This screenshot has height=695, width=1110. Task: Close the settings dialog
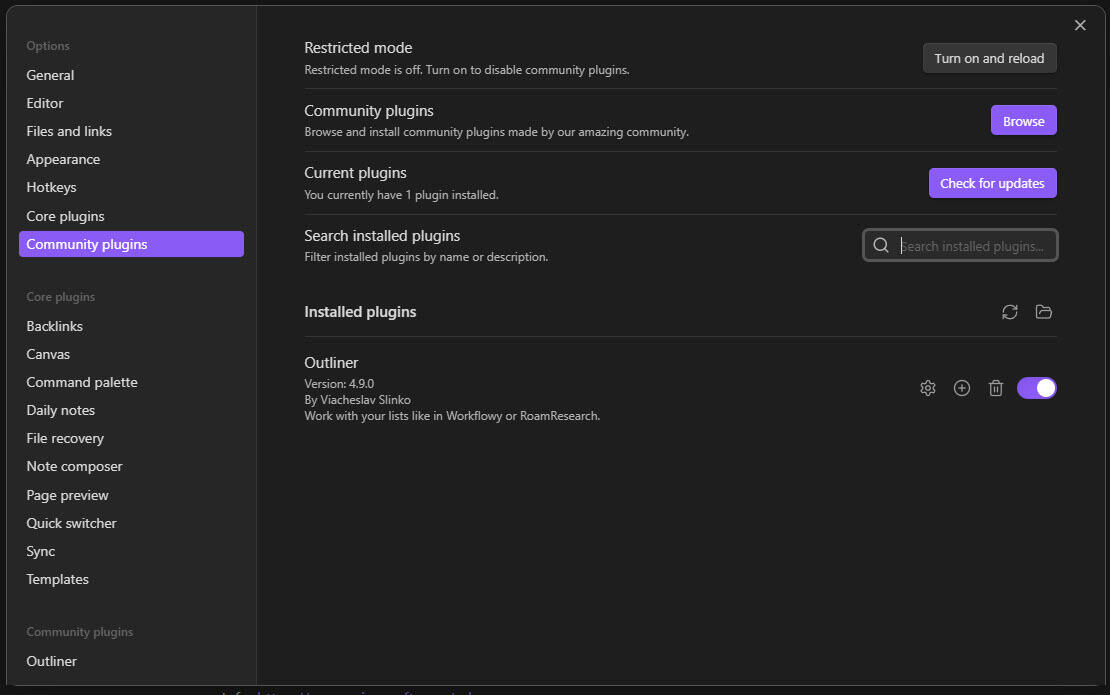pyautogui.click(x=1079, y=26)
